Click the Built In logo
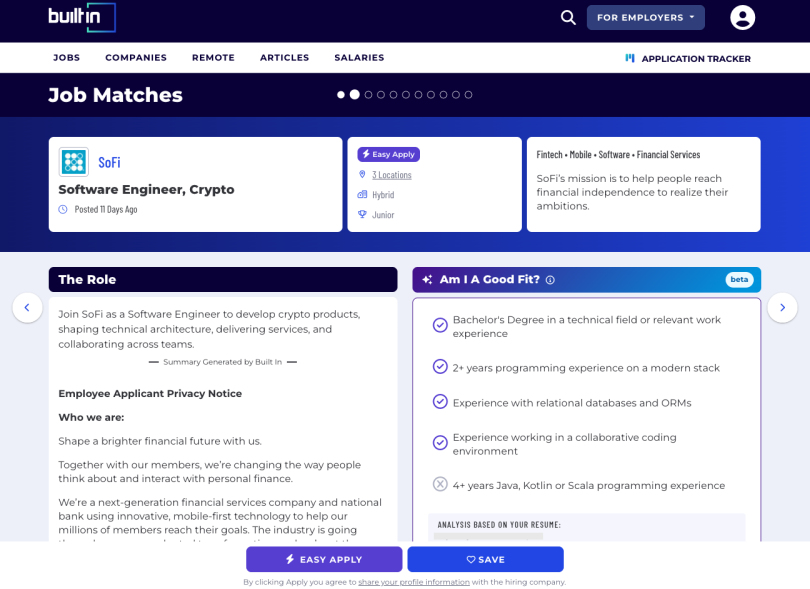 click(82, 18)
